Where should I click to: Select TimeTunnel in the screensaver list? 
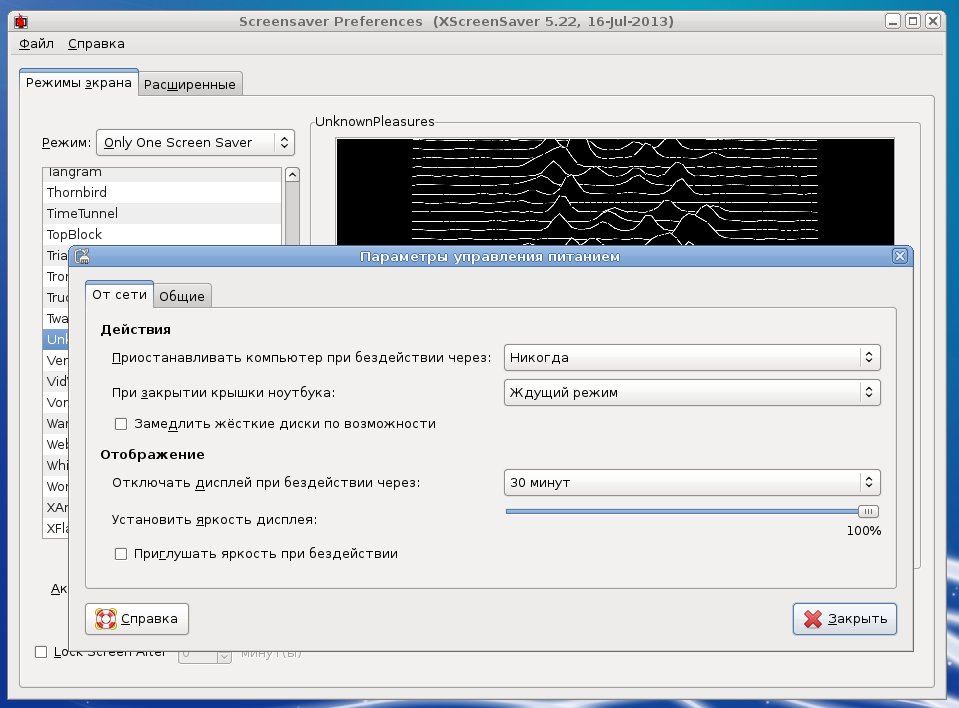click(162, 213)
